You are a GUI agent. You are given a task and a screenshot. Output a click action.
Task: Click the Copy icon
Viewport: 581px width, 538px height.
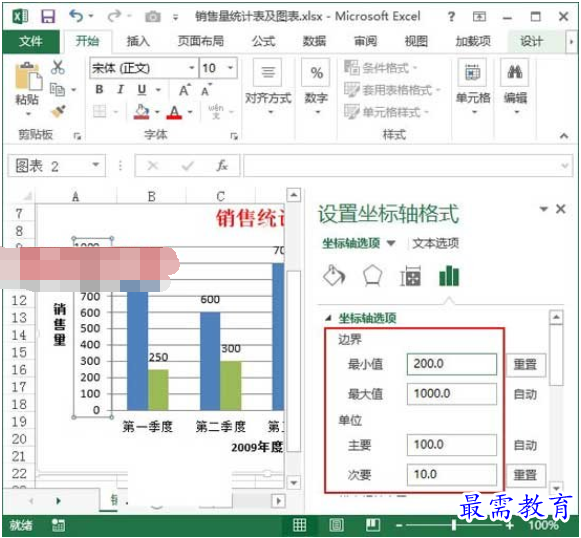(x=57, y=89)
